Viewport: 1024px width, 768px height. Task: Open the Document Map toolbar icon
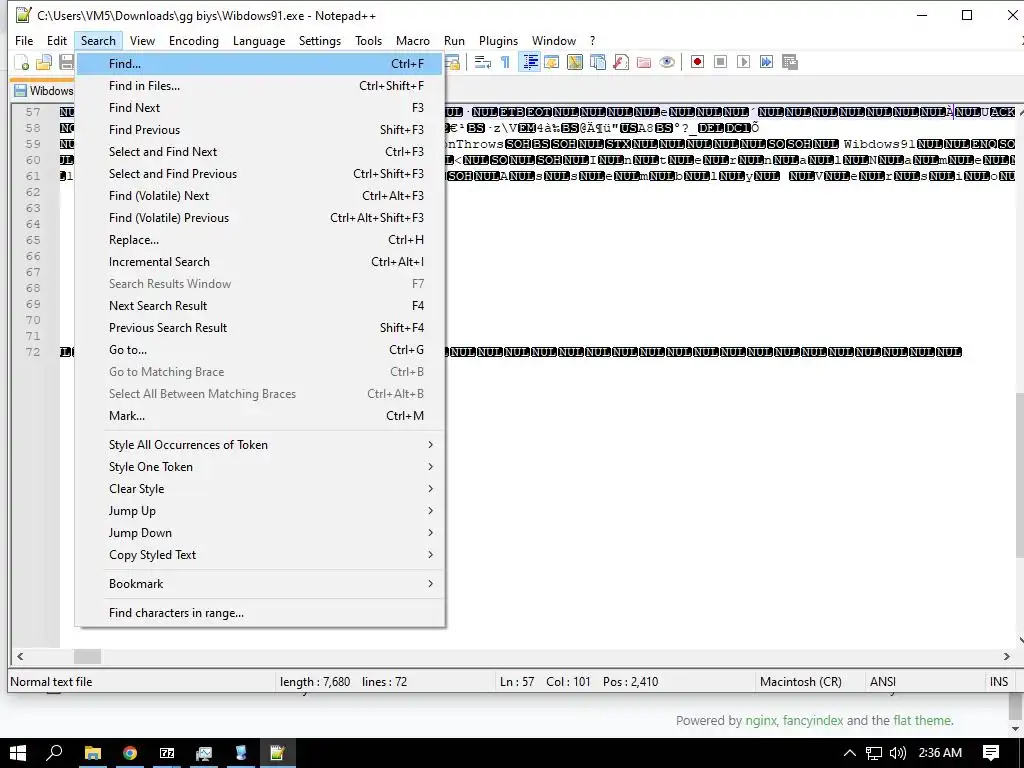[x=575, y=62]
